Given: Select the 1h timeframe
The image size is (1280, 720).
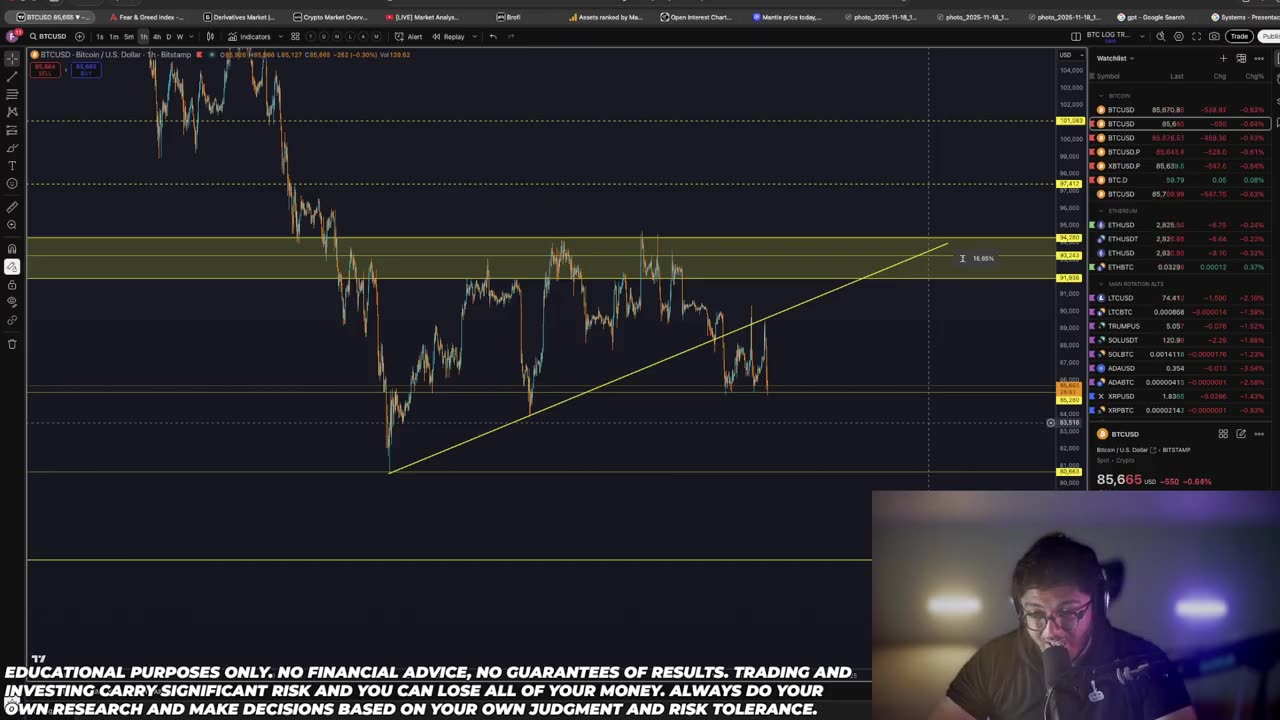Looking at the screenshot, I should (x=143, y=36).
